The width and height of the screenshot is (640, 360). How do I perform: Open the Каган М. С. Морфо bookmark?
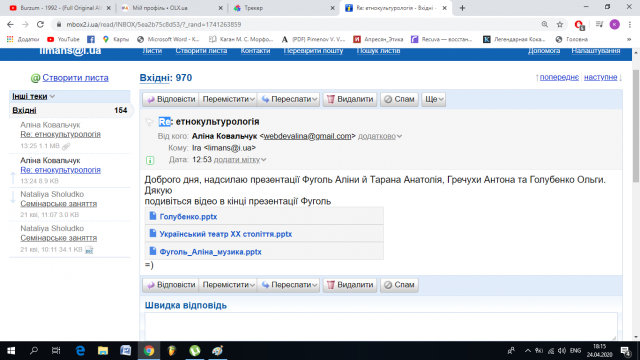coord(241,39)
